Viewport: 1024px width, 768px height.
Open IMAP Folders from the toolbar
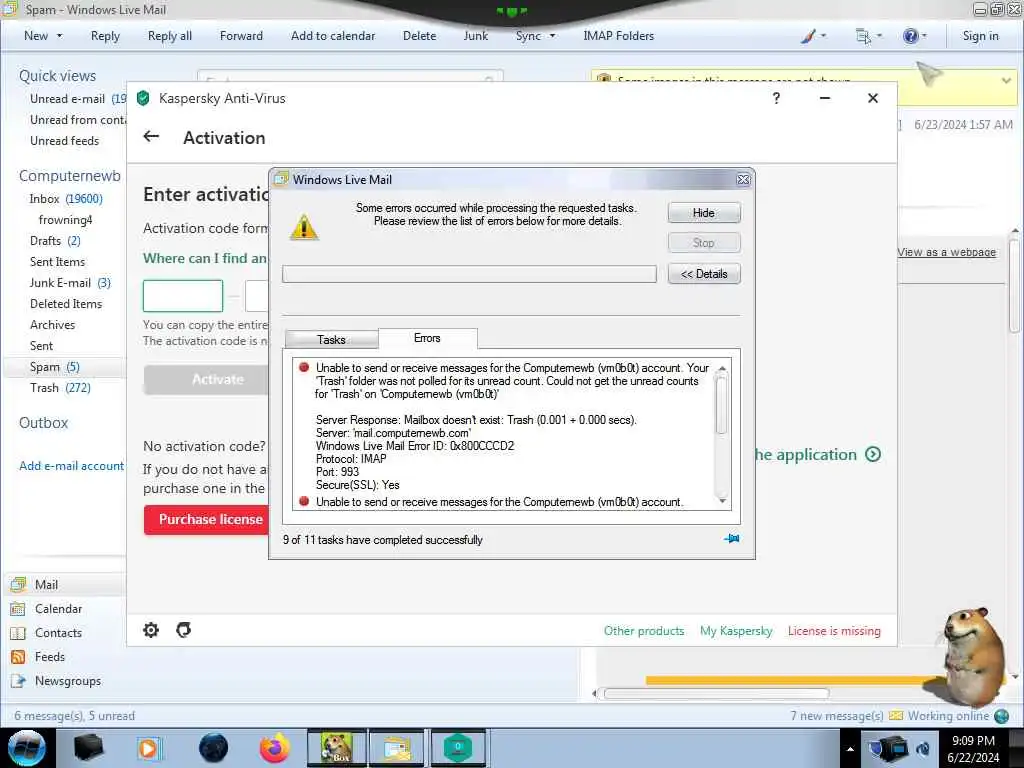618,36
